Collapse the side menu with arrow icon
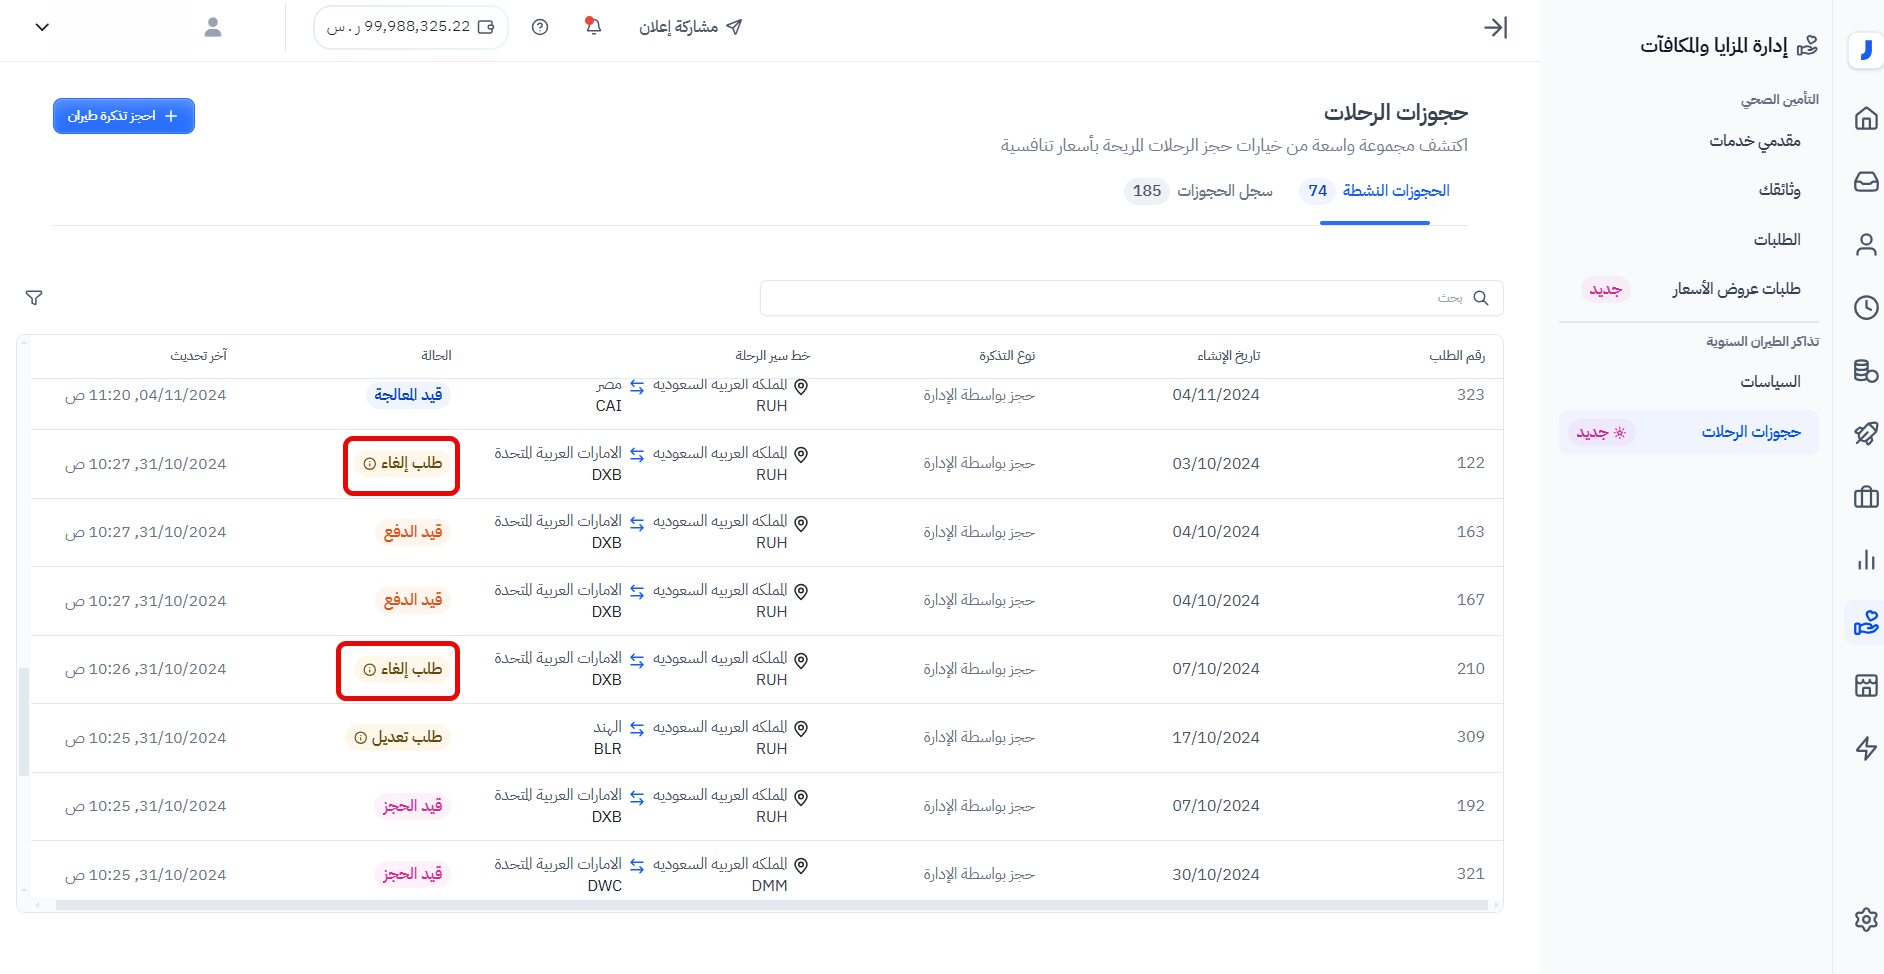This screenshot has width=1884, height=974. [1495, 27]
